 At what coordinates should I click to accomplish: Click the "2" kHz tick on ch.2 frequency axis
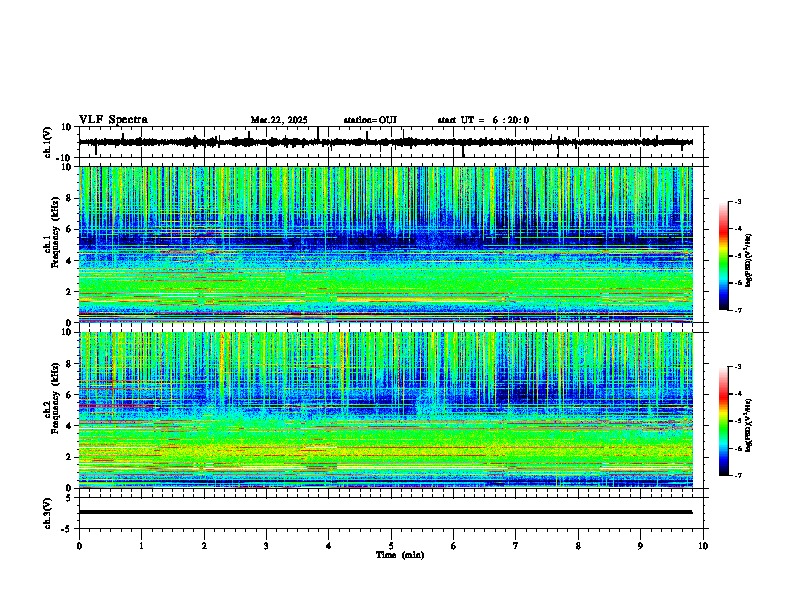[x=70, y=457]
